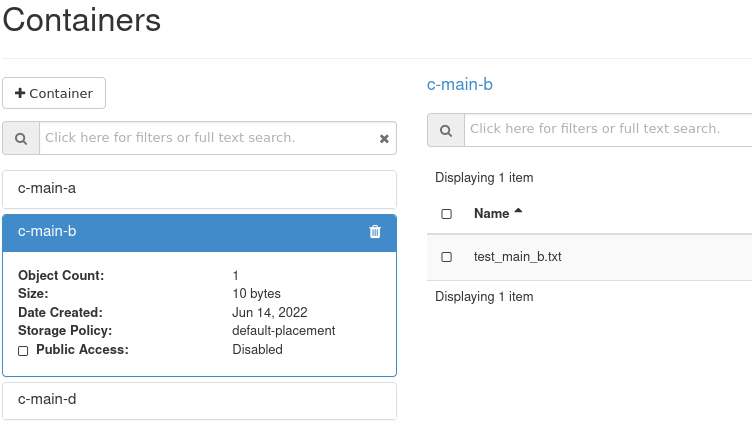Expand the c-main-d container

point(199,400)
